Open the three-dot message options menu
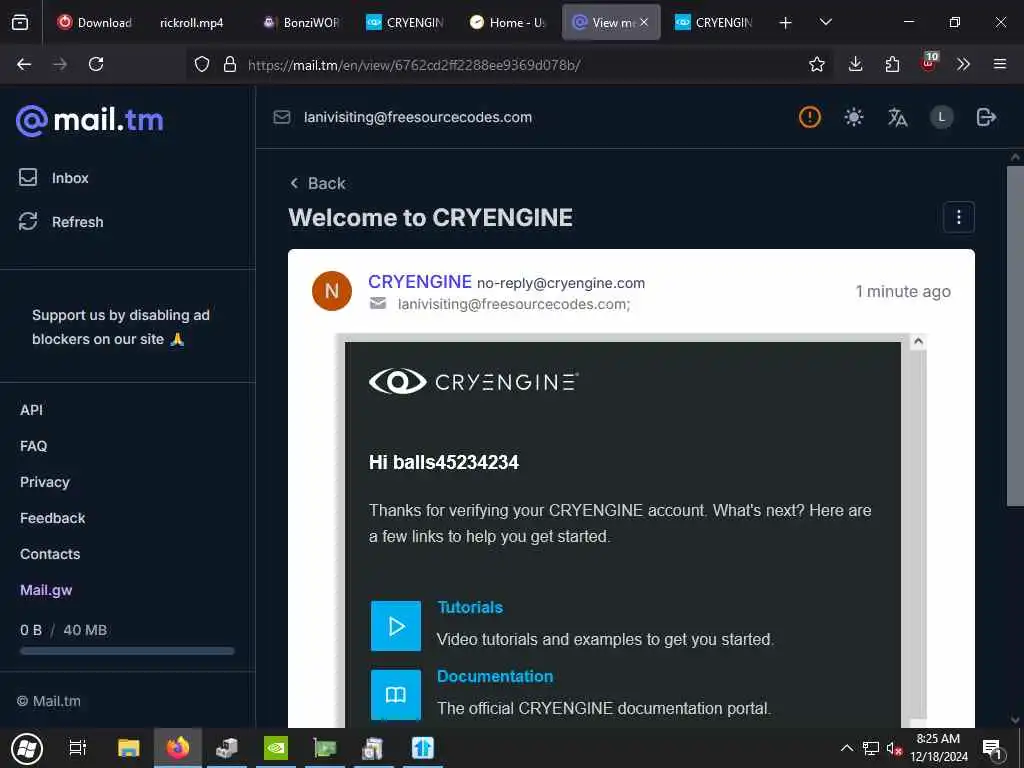 tap(959, 217)
